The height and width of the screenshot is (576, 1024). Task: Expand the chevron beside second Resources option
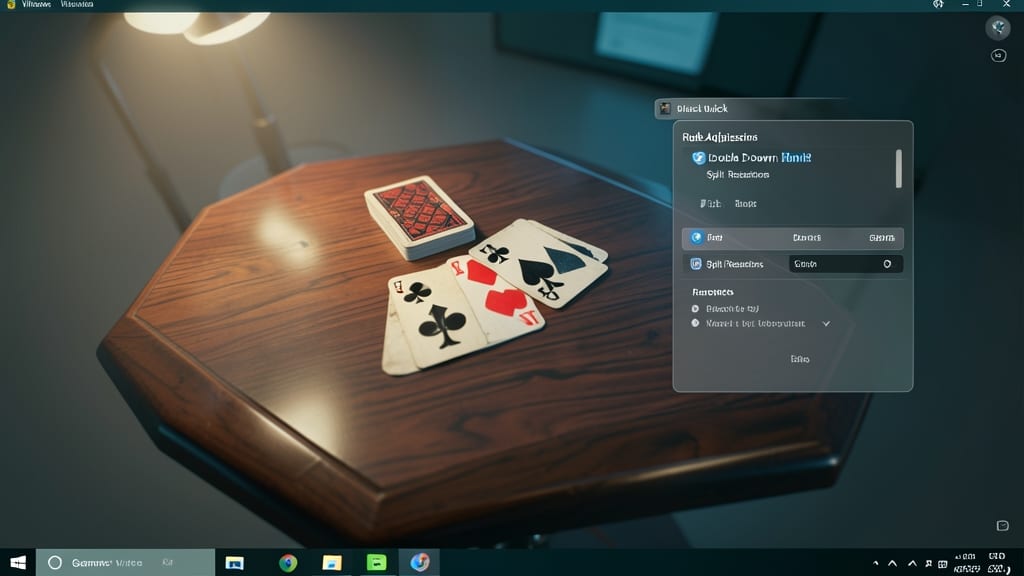[x=826, y=323]
